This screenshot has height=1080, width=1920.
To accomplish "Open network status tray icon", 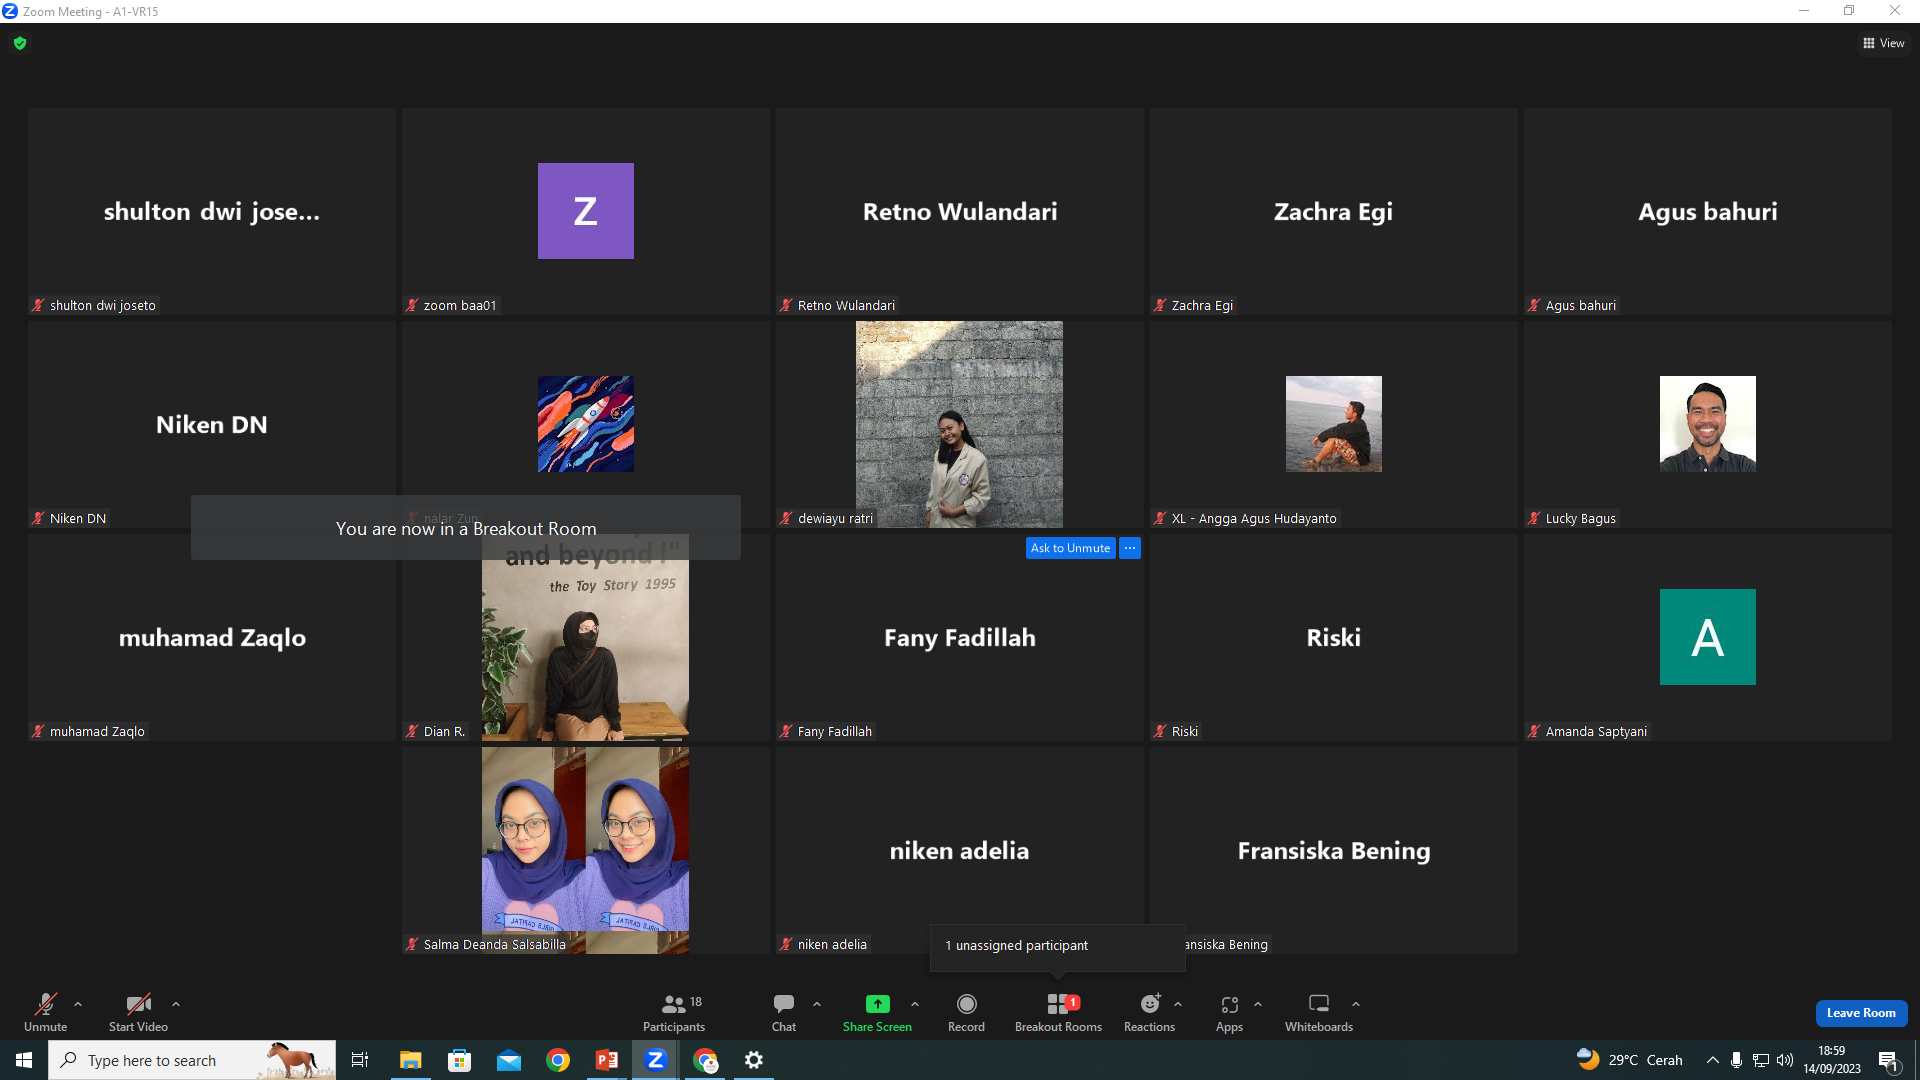I will point(1761,1060).
